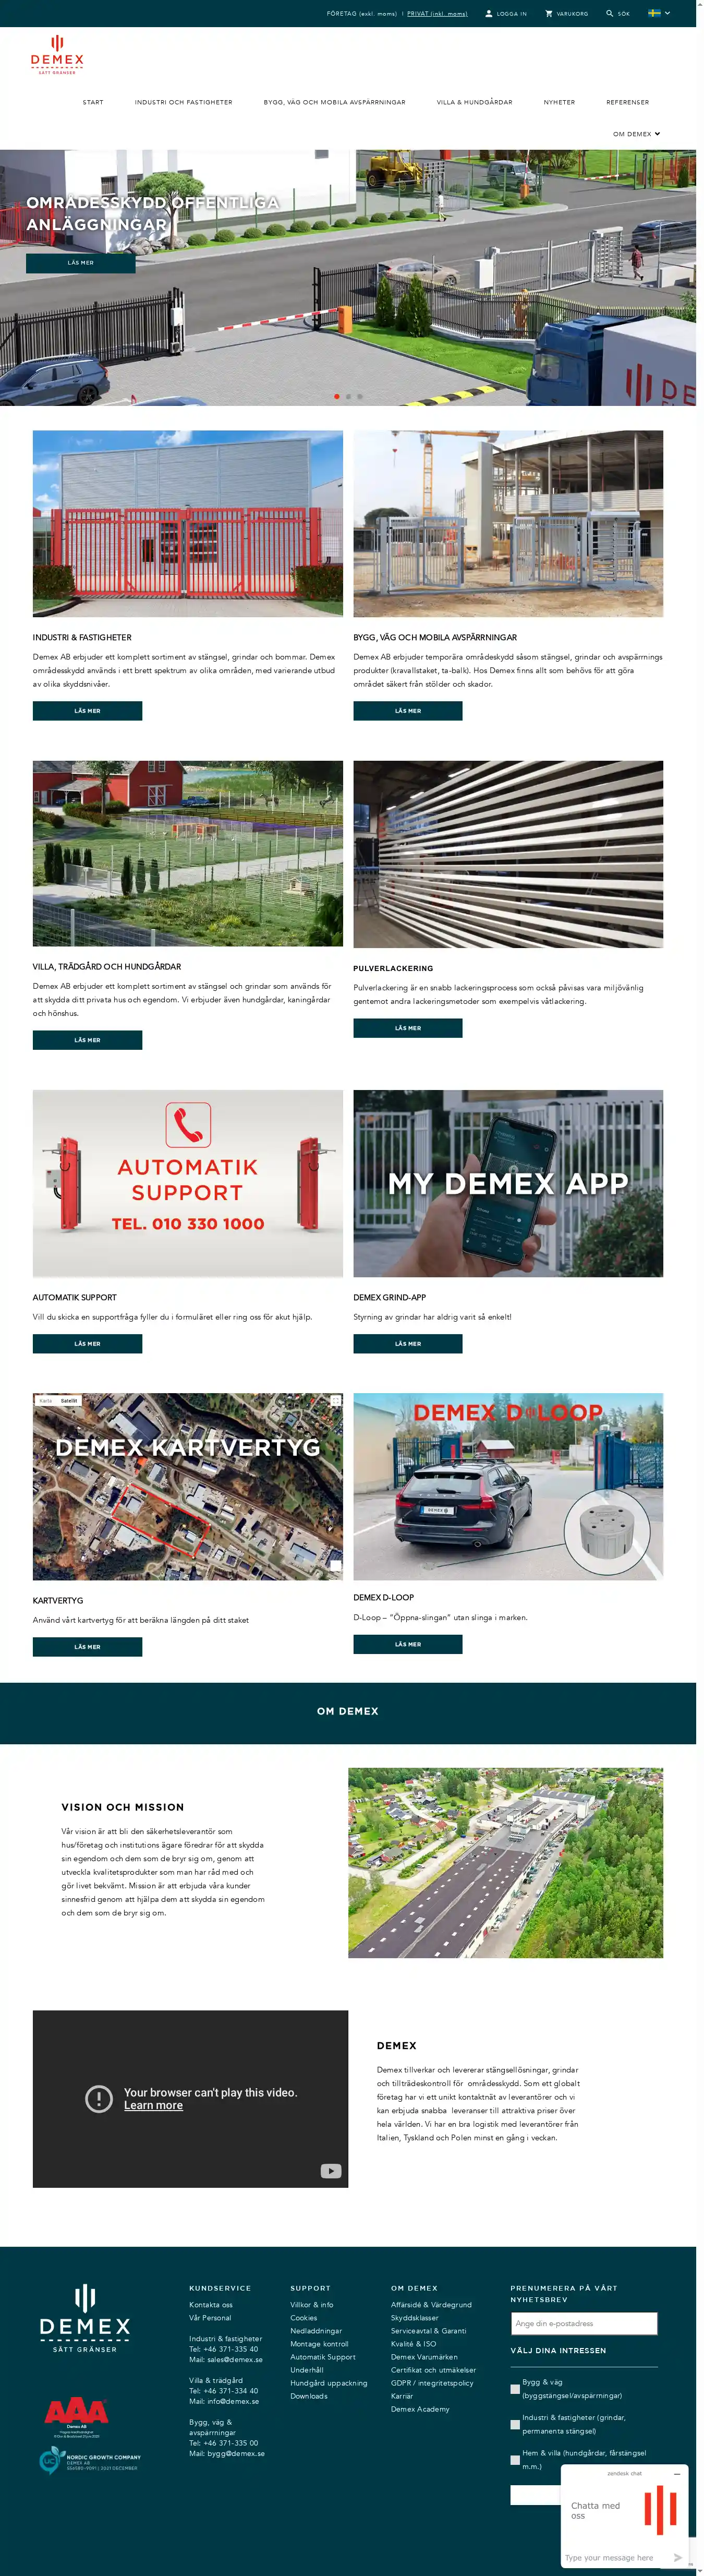Send chat message with arrow icon
704x2576 pixels.
[x=677, y=2557]
